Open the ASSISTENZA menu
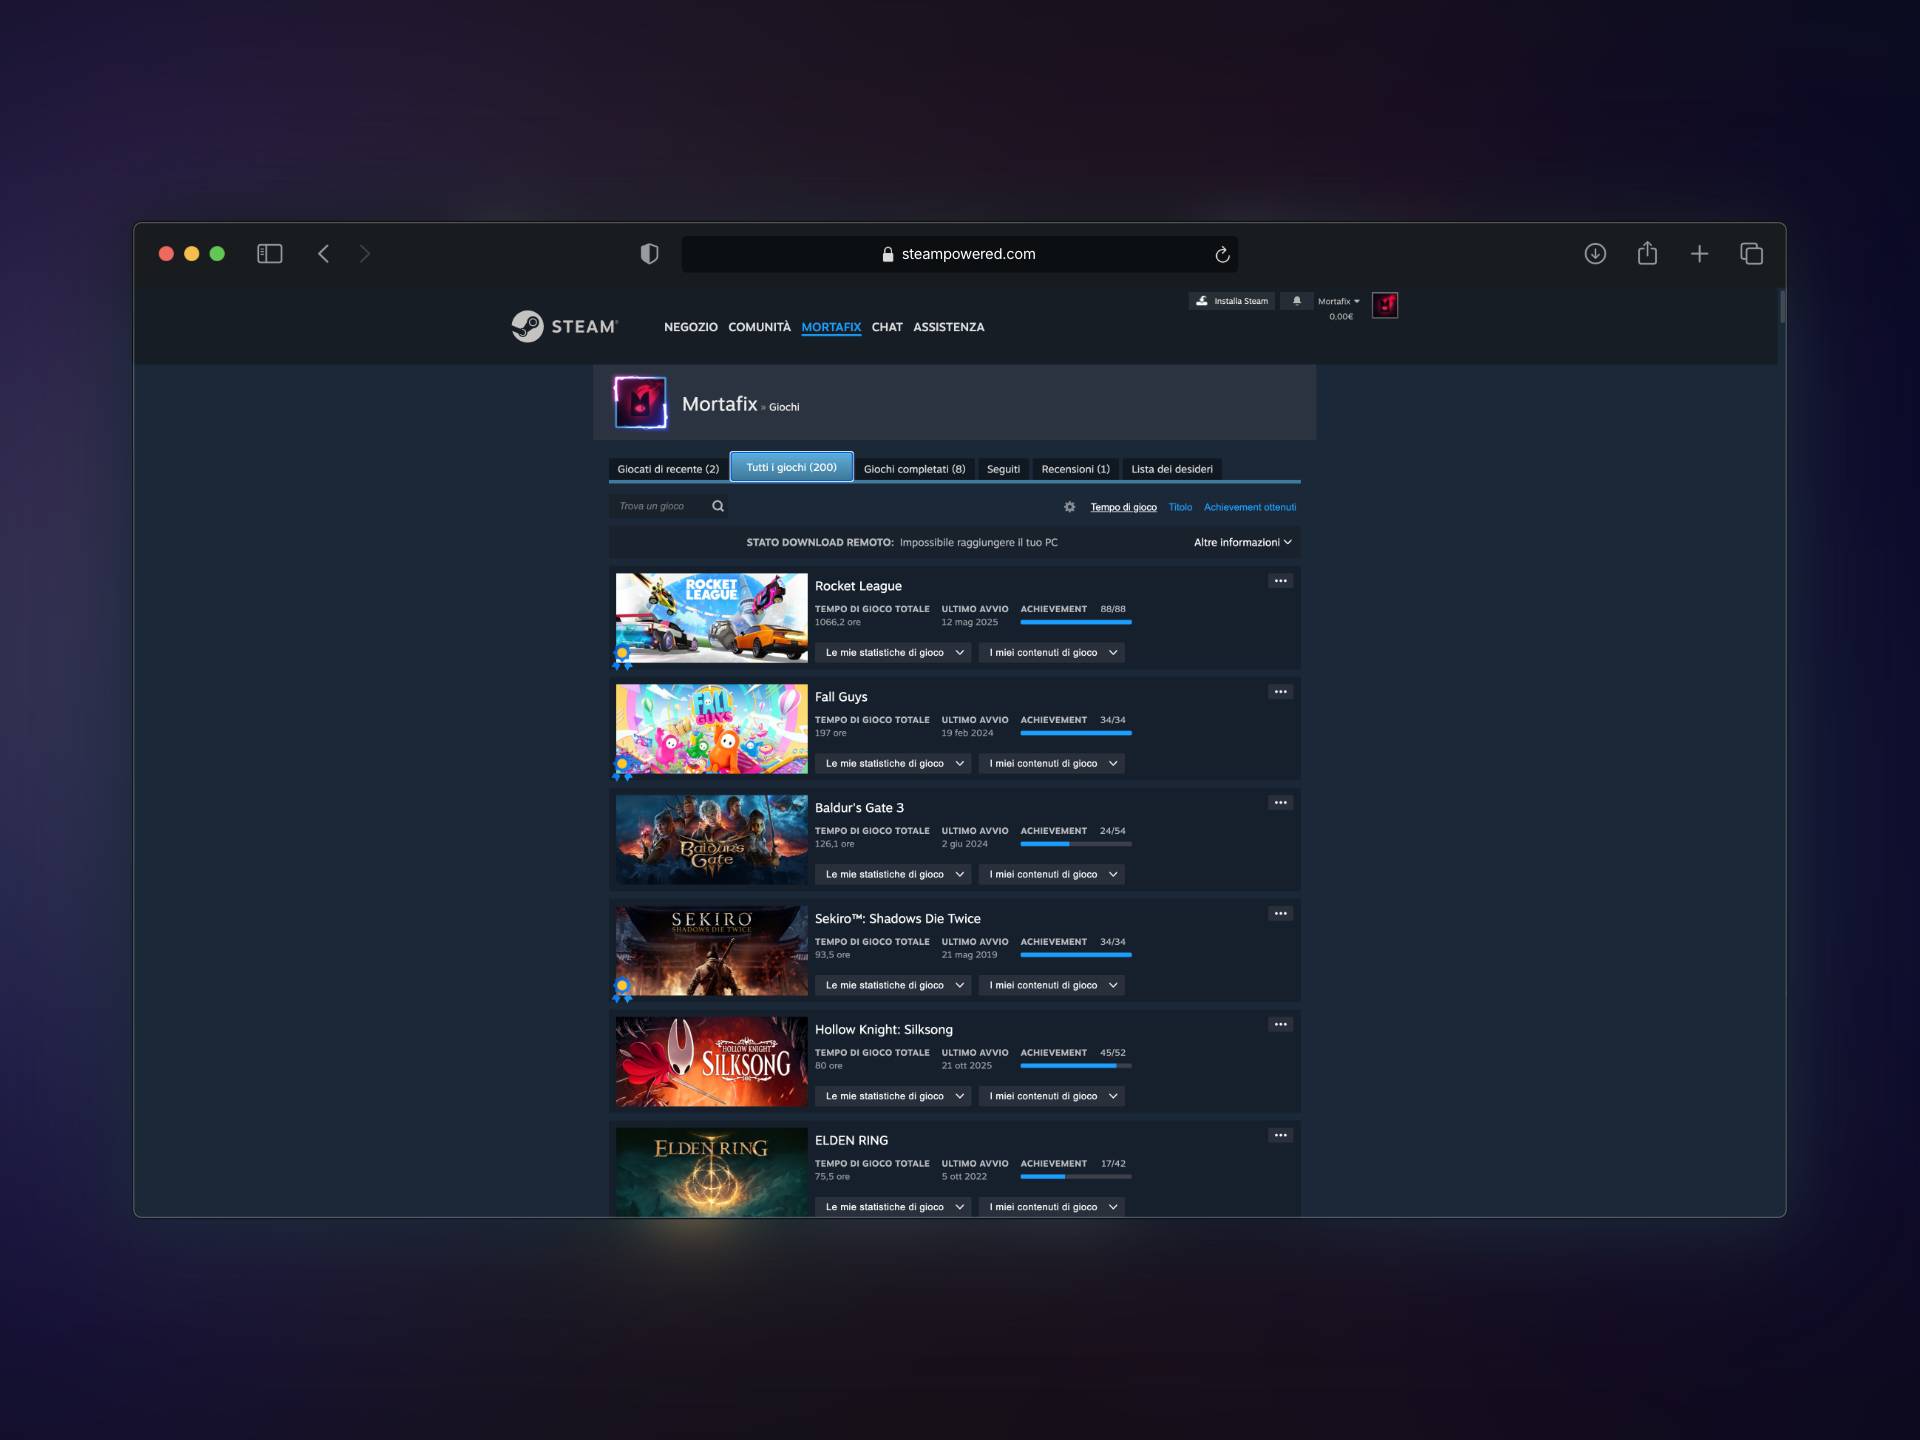Image resolution: width=1920 pixels, height=1440 pixels. coord(949,327)
